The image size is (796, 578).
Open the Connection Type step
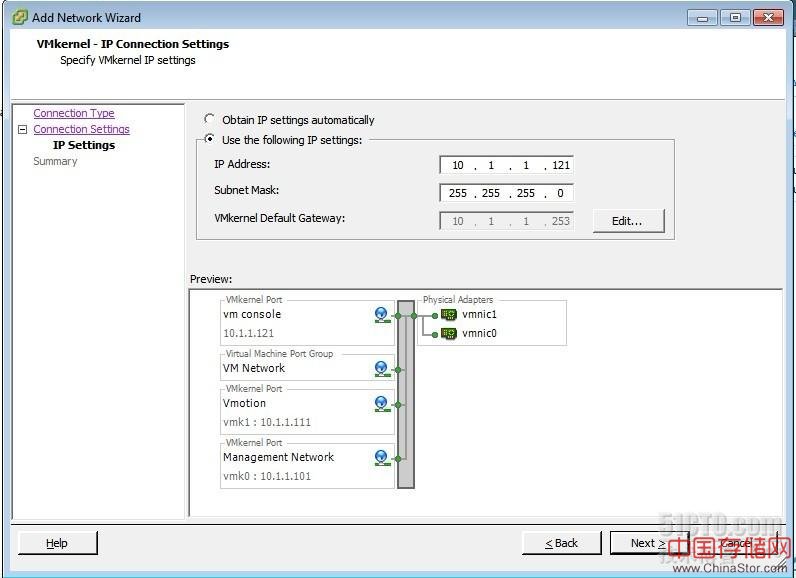point(74,113)
